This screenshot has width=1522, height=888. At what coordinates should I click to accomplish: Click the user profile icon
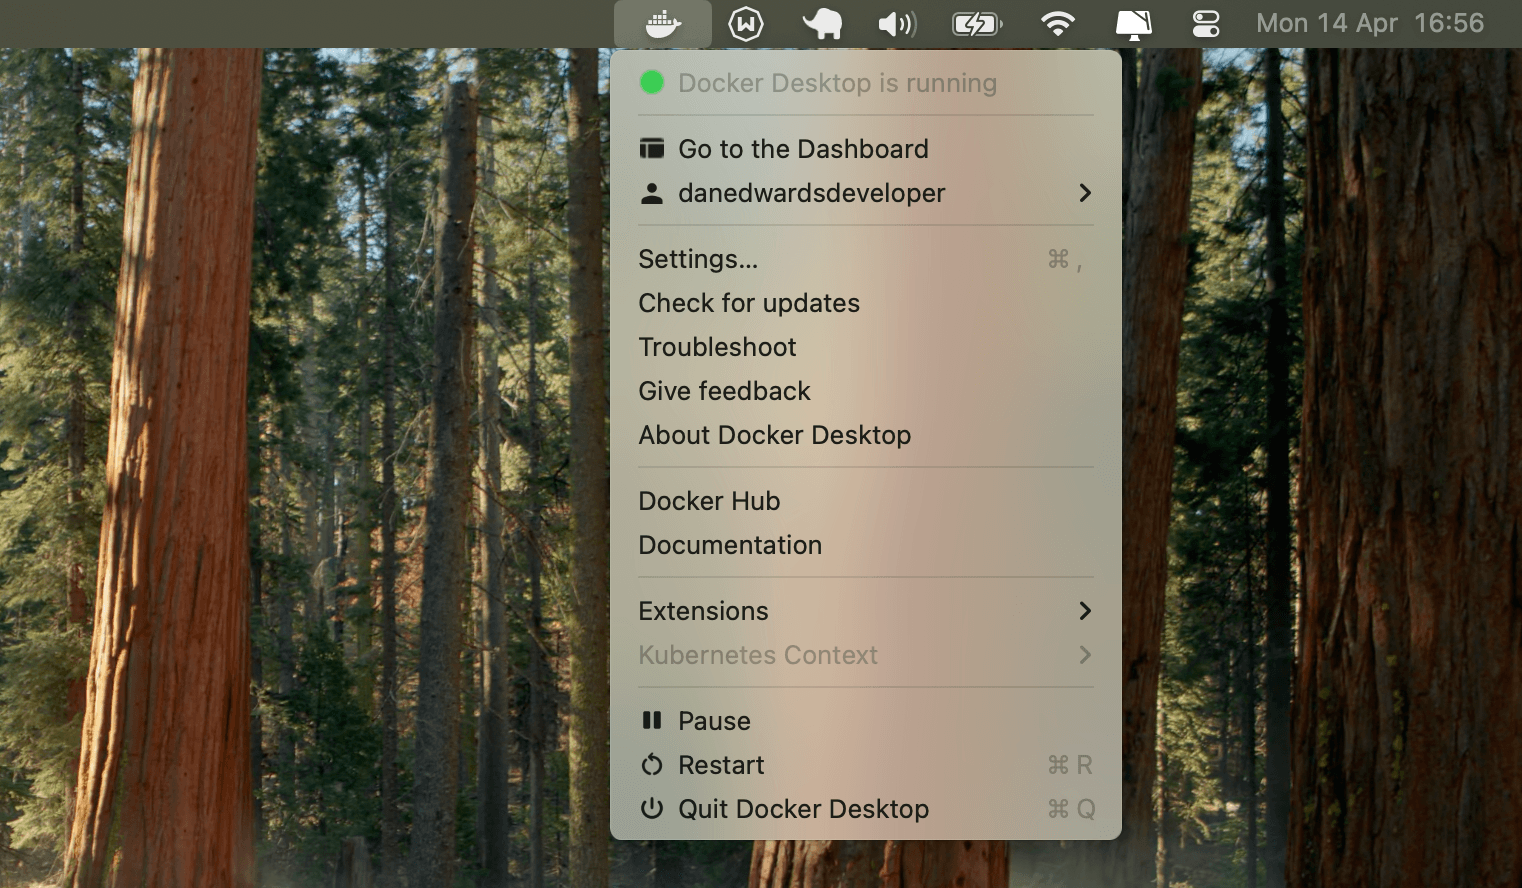pyautogui.click(x=652, y=193)
